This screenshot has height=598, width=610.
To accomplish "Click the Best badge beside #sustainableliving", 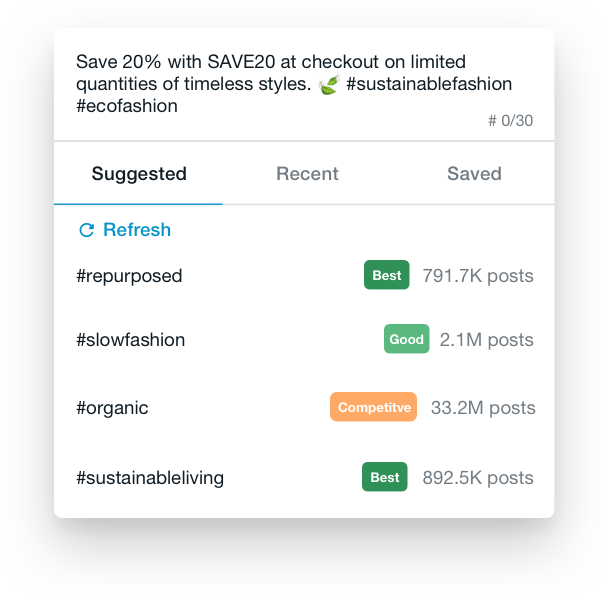I will [x=385, y=477].
